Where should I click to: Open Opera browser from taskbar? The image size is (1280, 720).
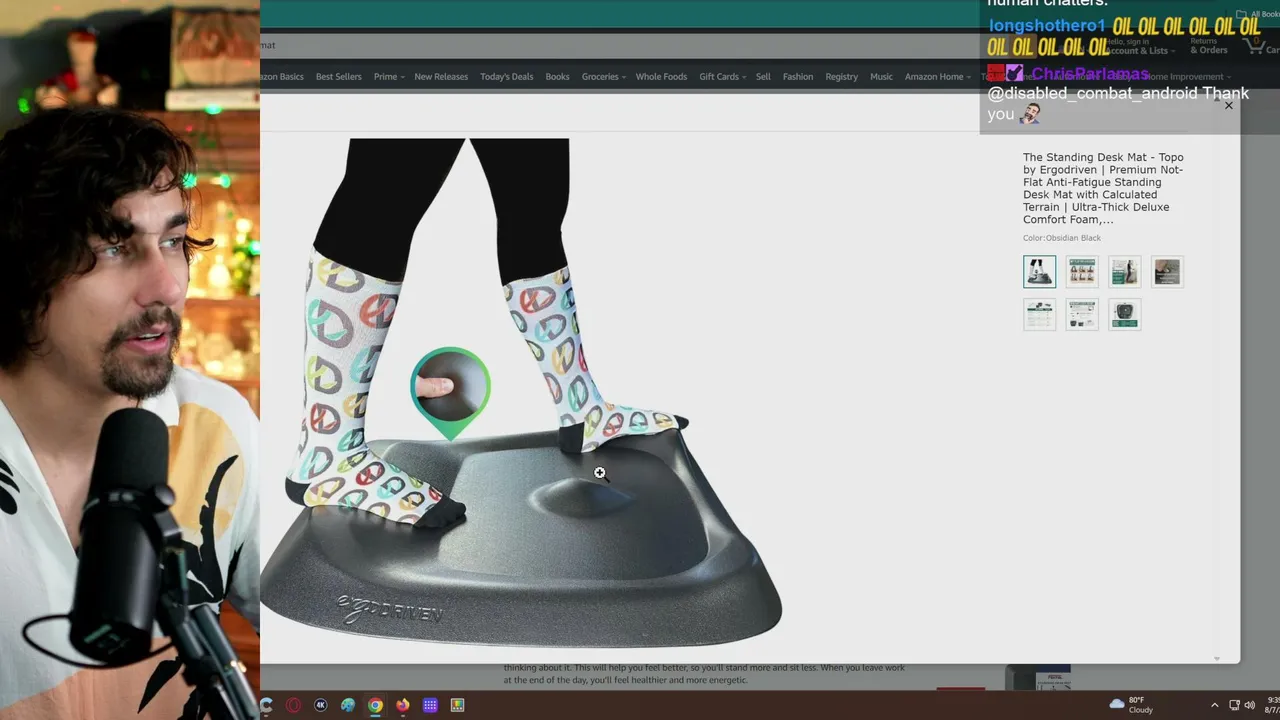[293, 705]
